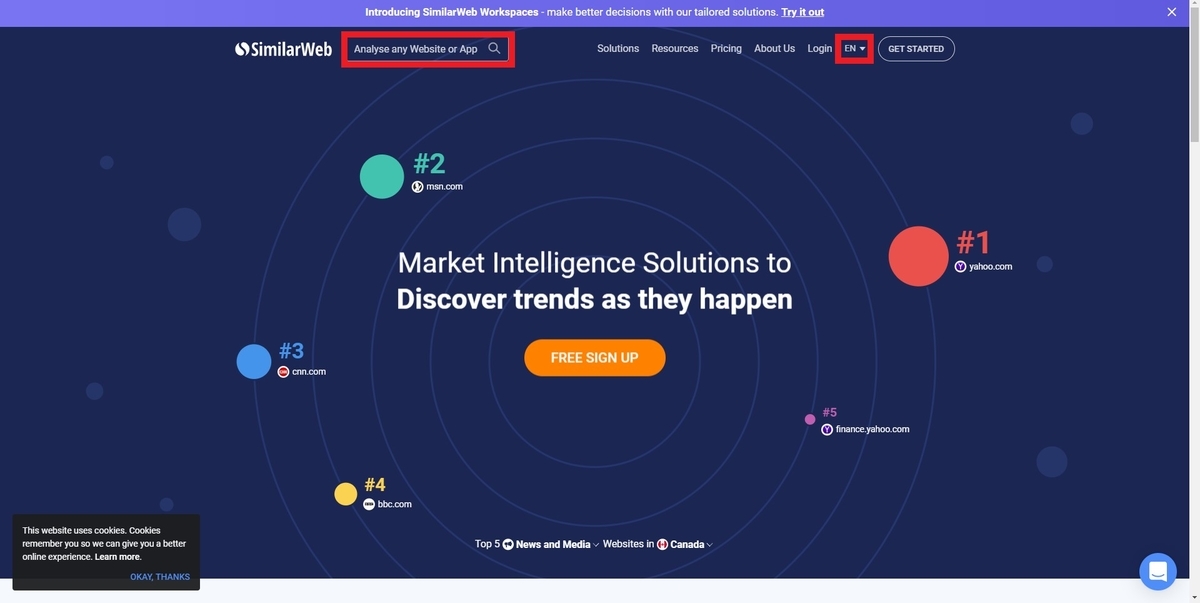Accept cookies with OKAY, THANKS
1200x603 pixels.
click(160, 577)
